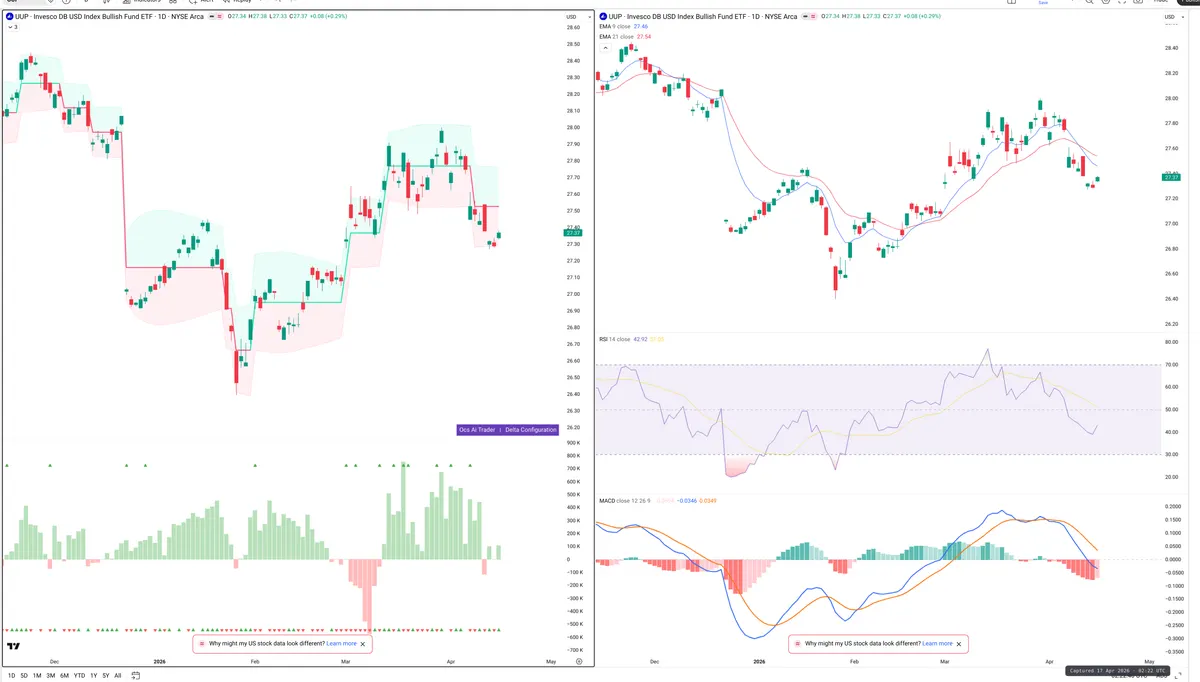Open the go-to-date calendar icon
Viewport: 1200px width, 682px height.
[136, 676]
